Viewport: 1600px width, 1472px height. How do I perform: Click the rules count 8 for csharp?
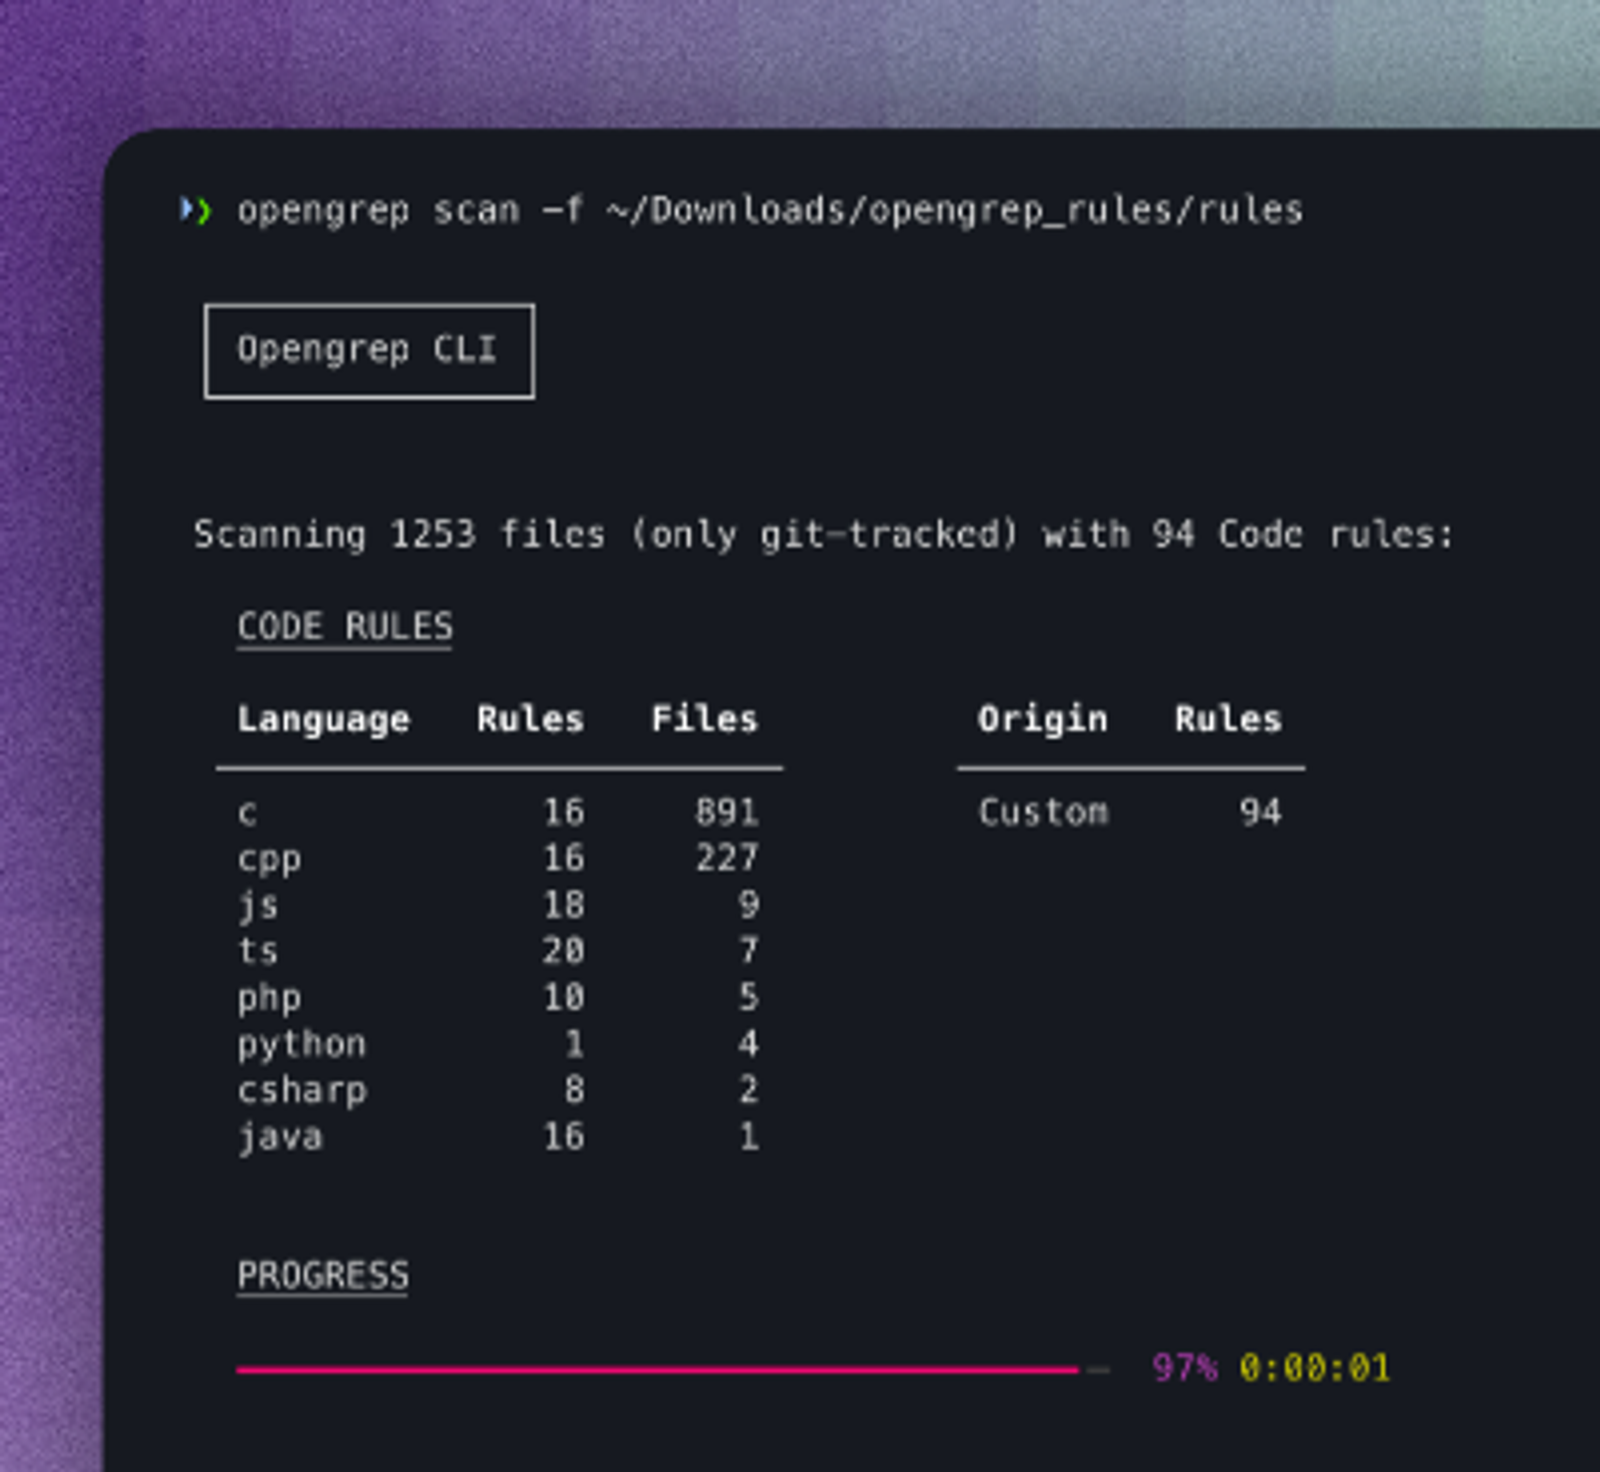click(574, 1089)
